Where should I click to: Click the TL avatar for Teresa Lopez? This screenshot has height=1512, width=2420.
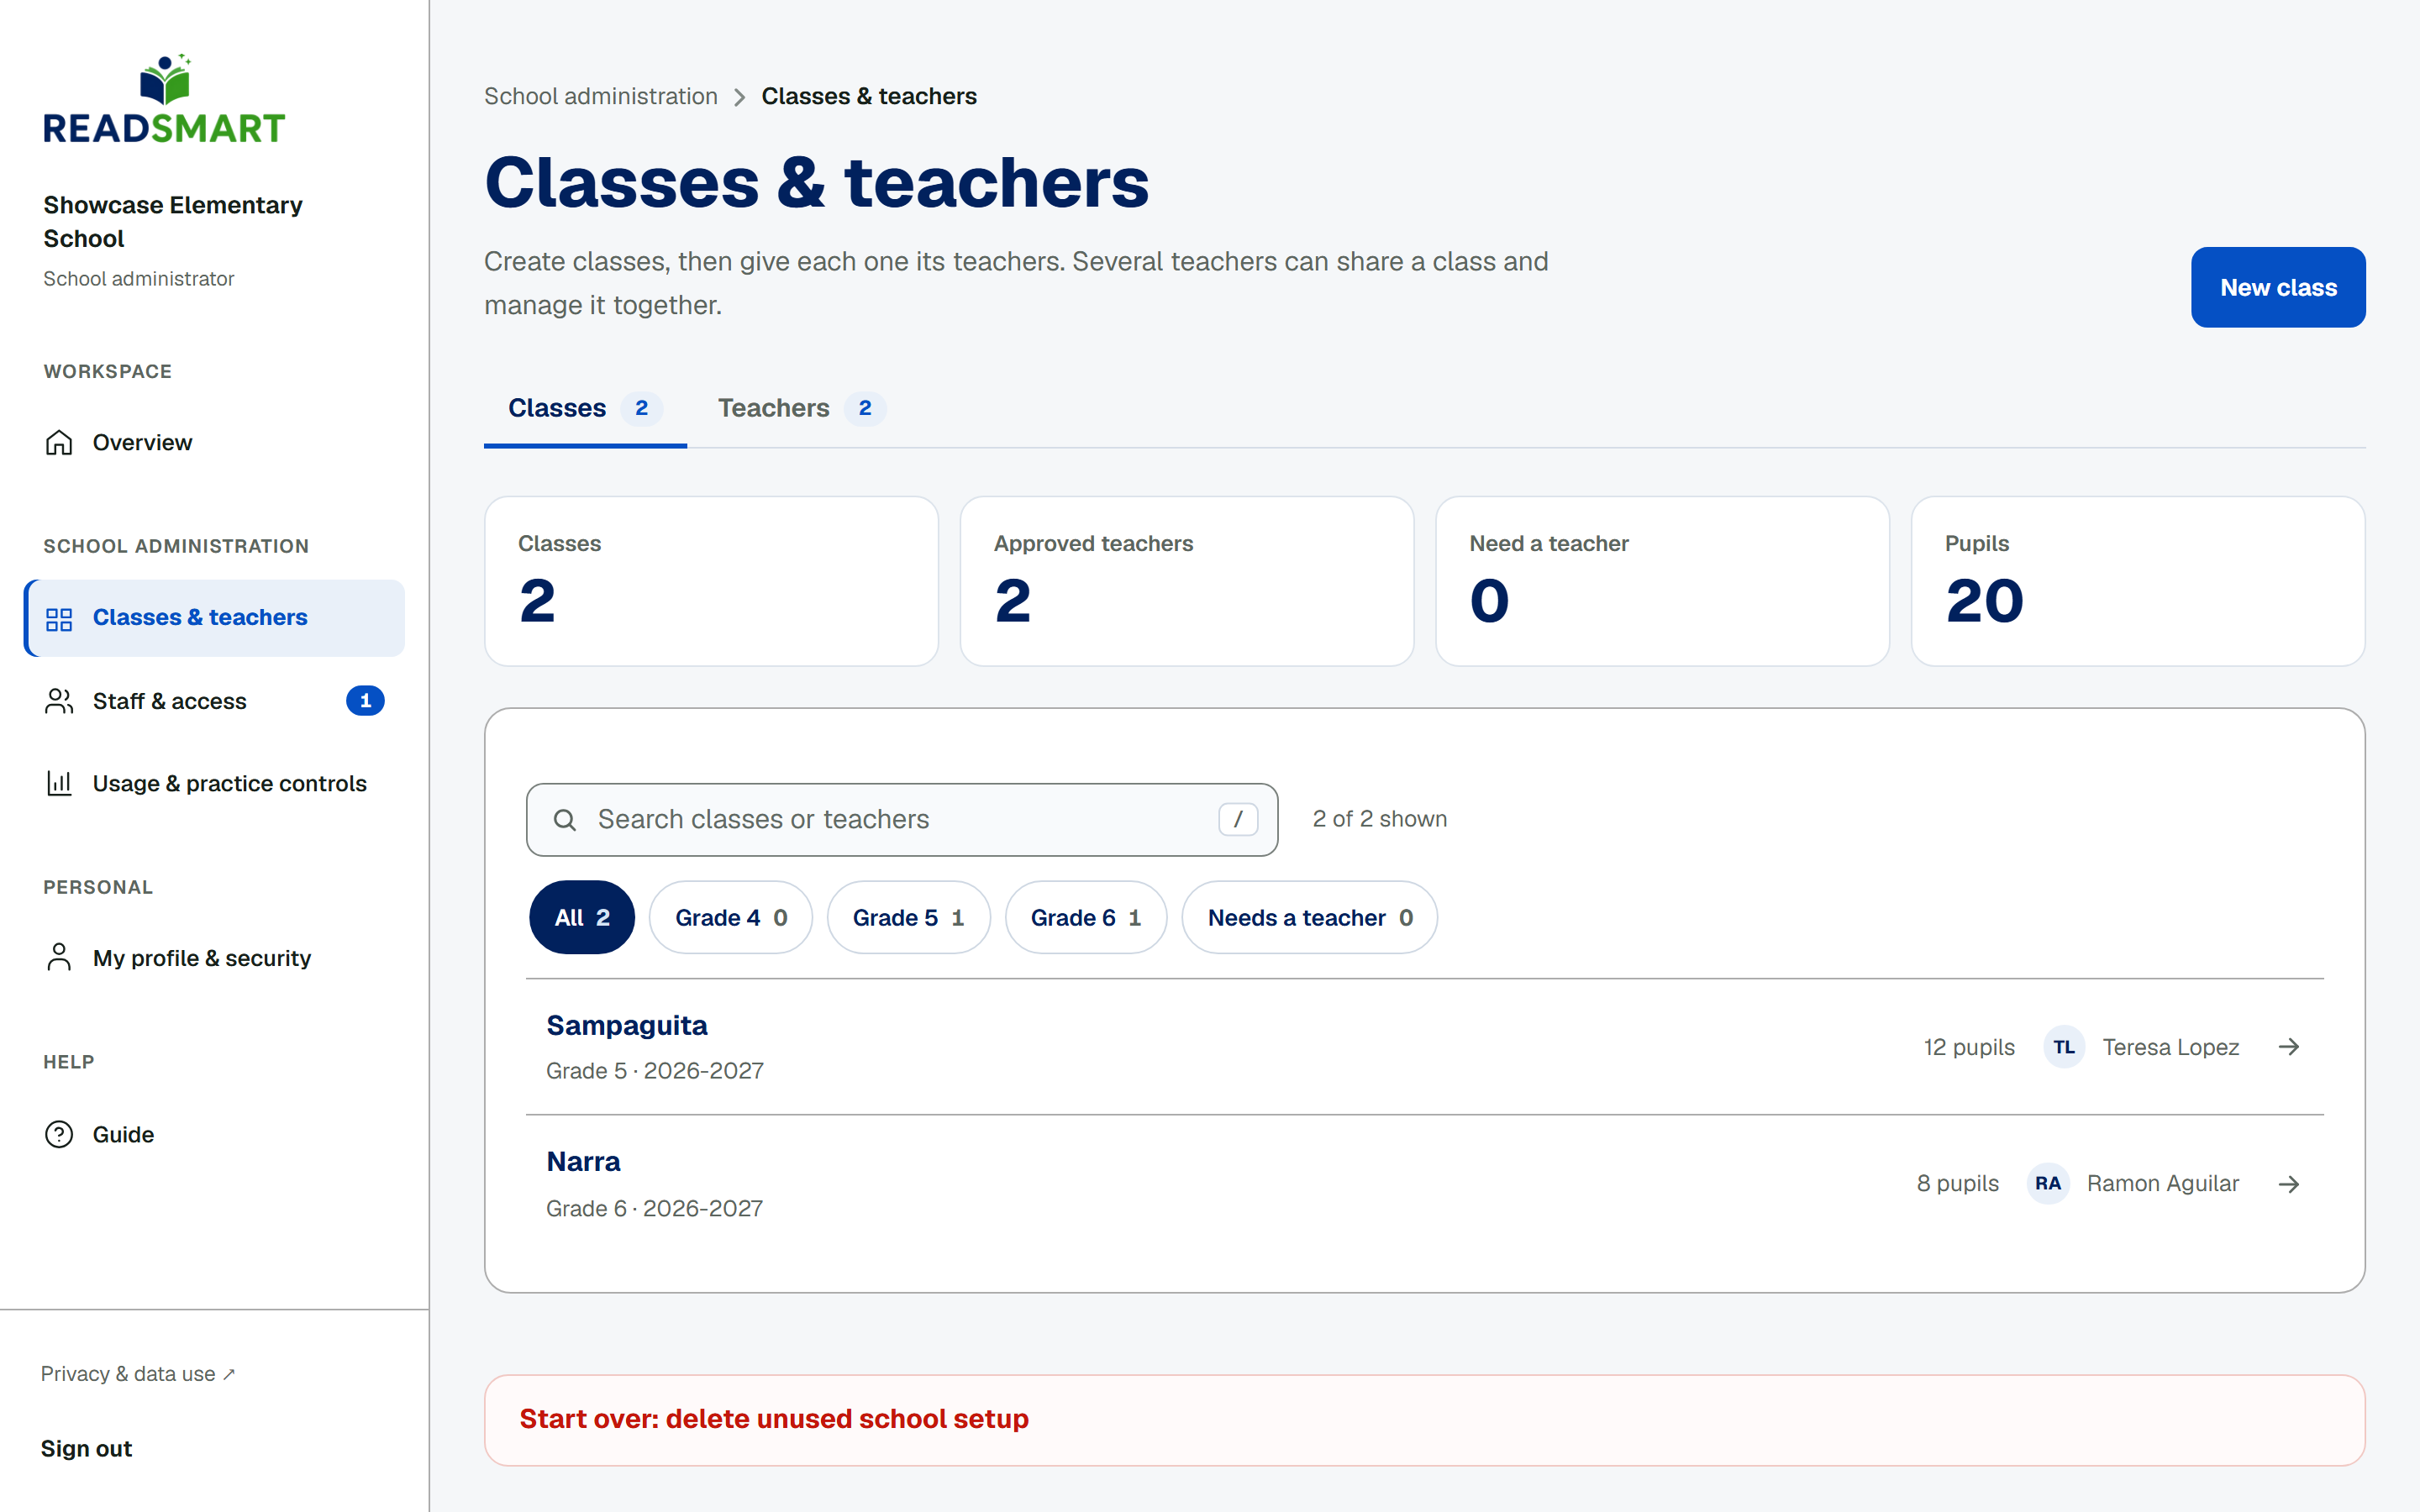2063,1047
